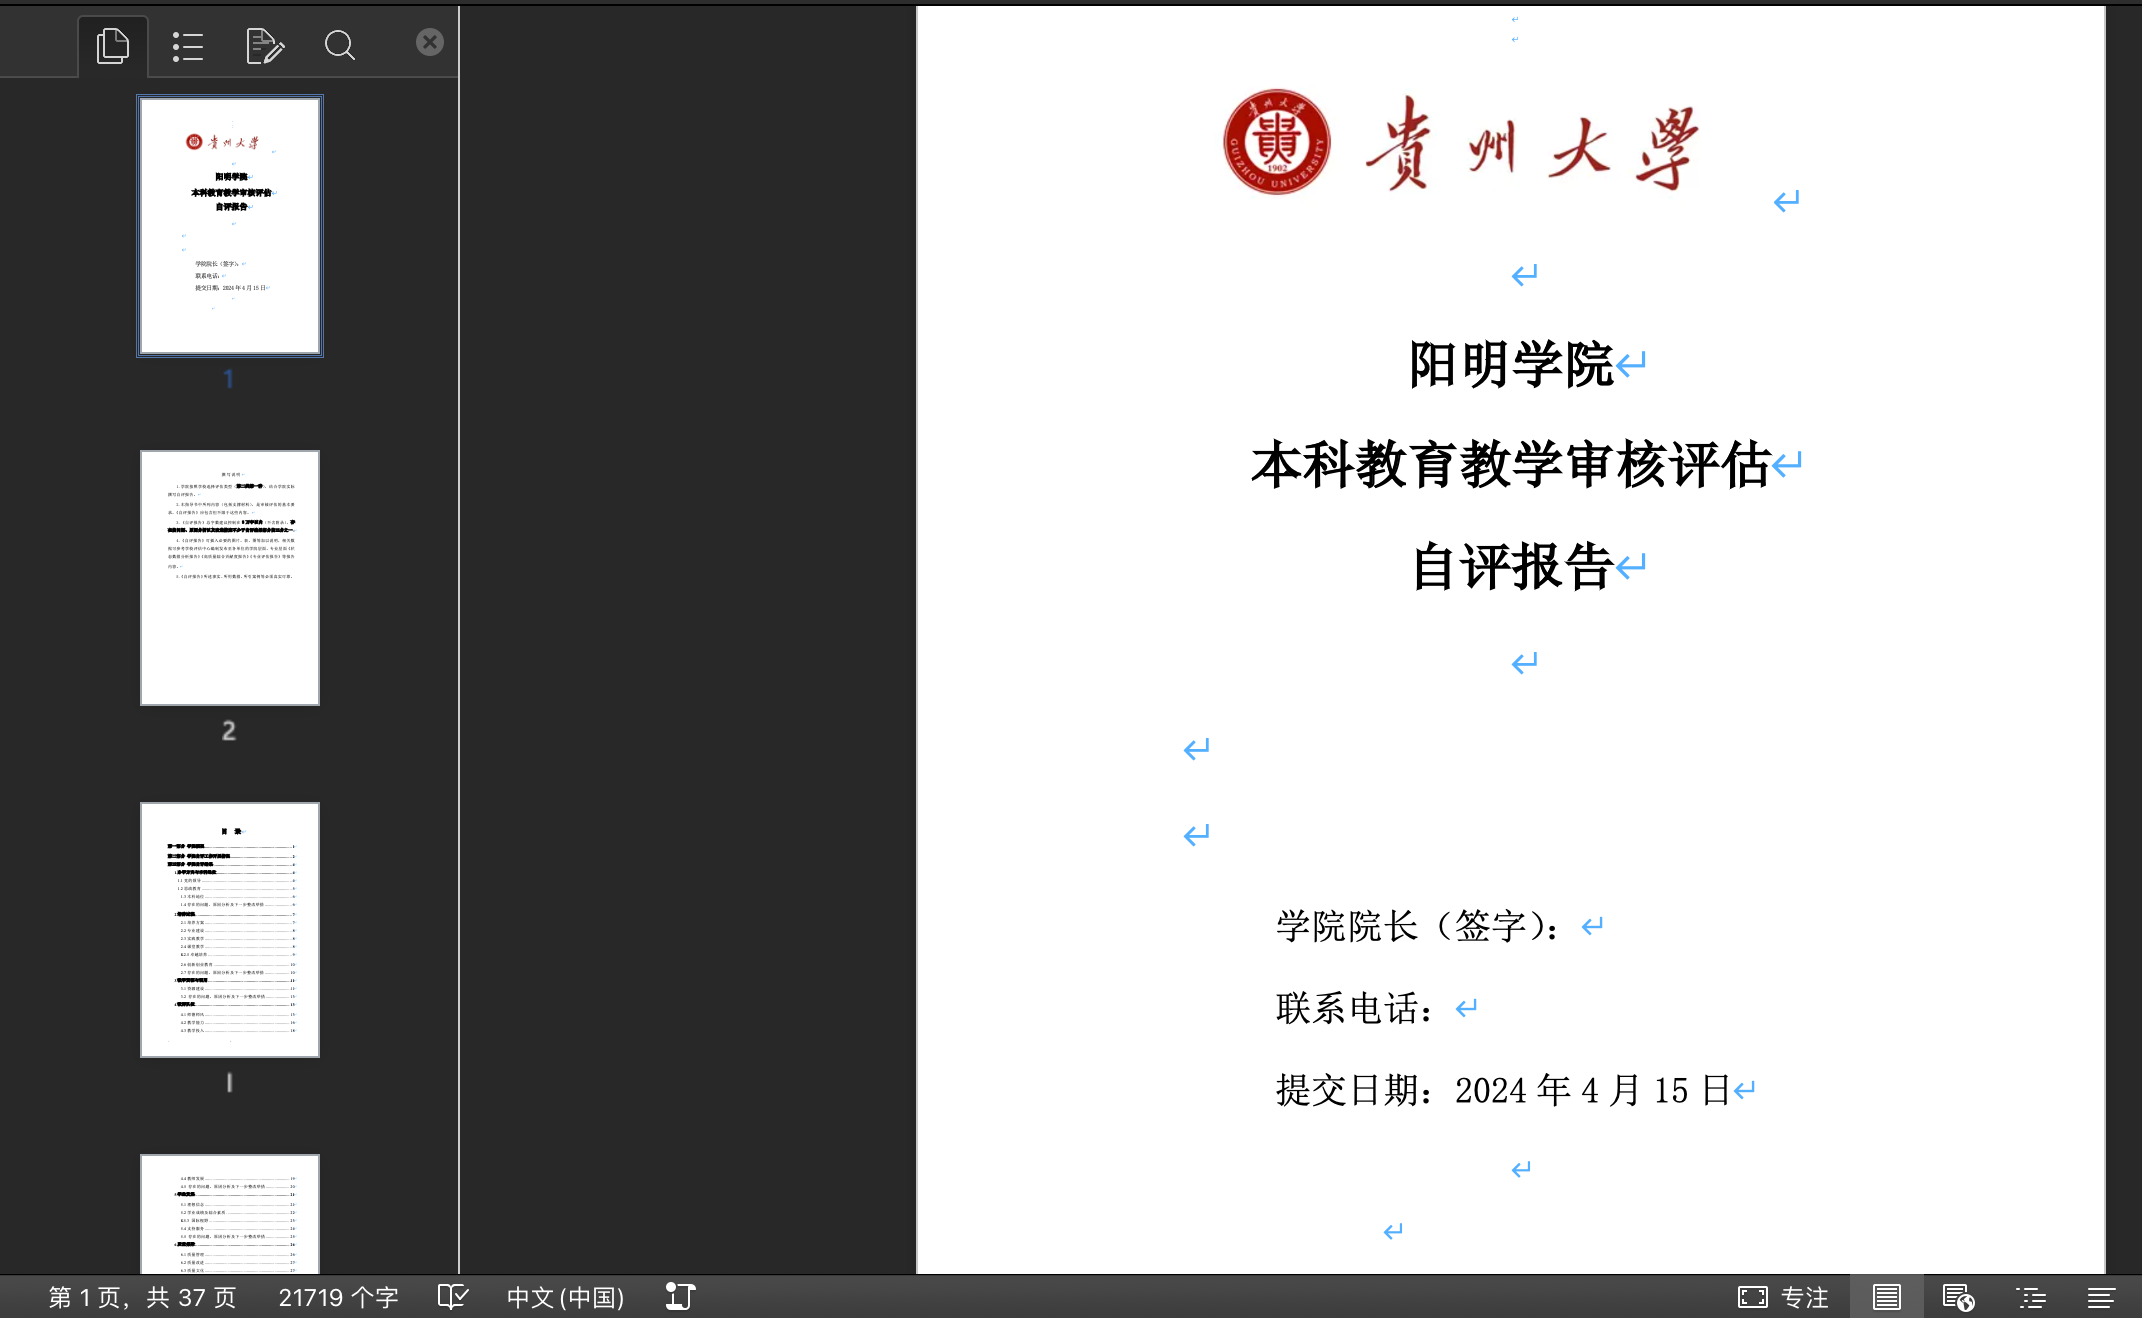The height and width of the screenshot is (1318, 2142).
Task: Open word count '21719 个字'
Action: tap(338, 1297)
